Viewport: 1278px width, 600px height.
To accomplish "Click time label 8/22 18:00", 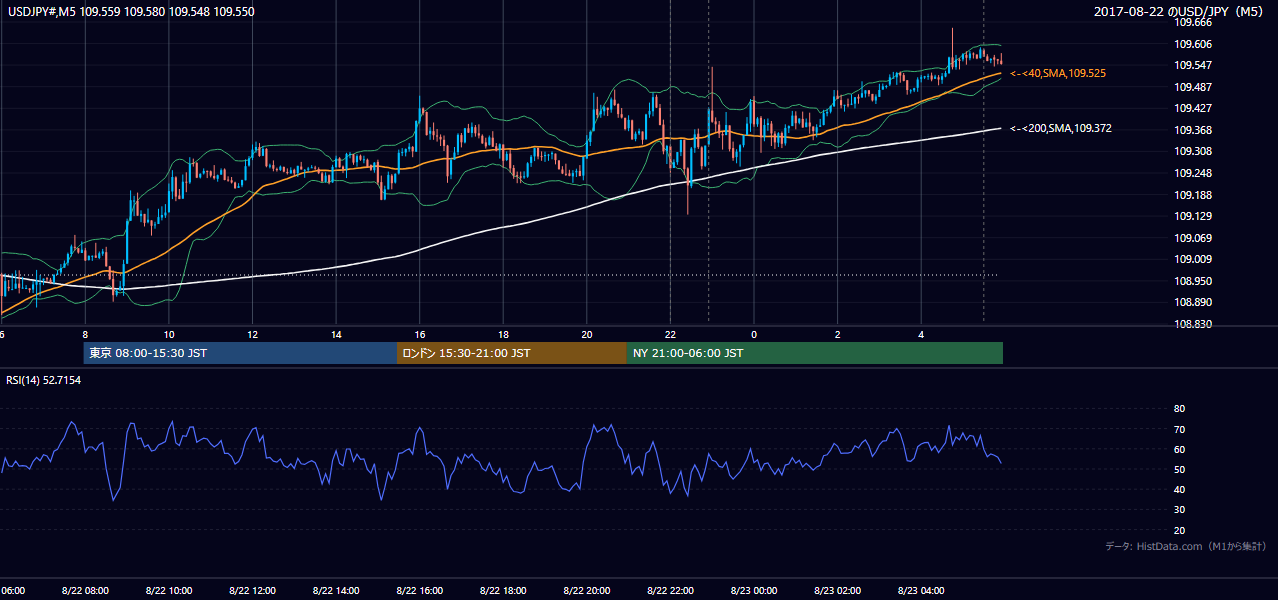I will (503, 591).
